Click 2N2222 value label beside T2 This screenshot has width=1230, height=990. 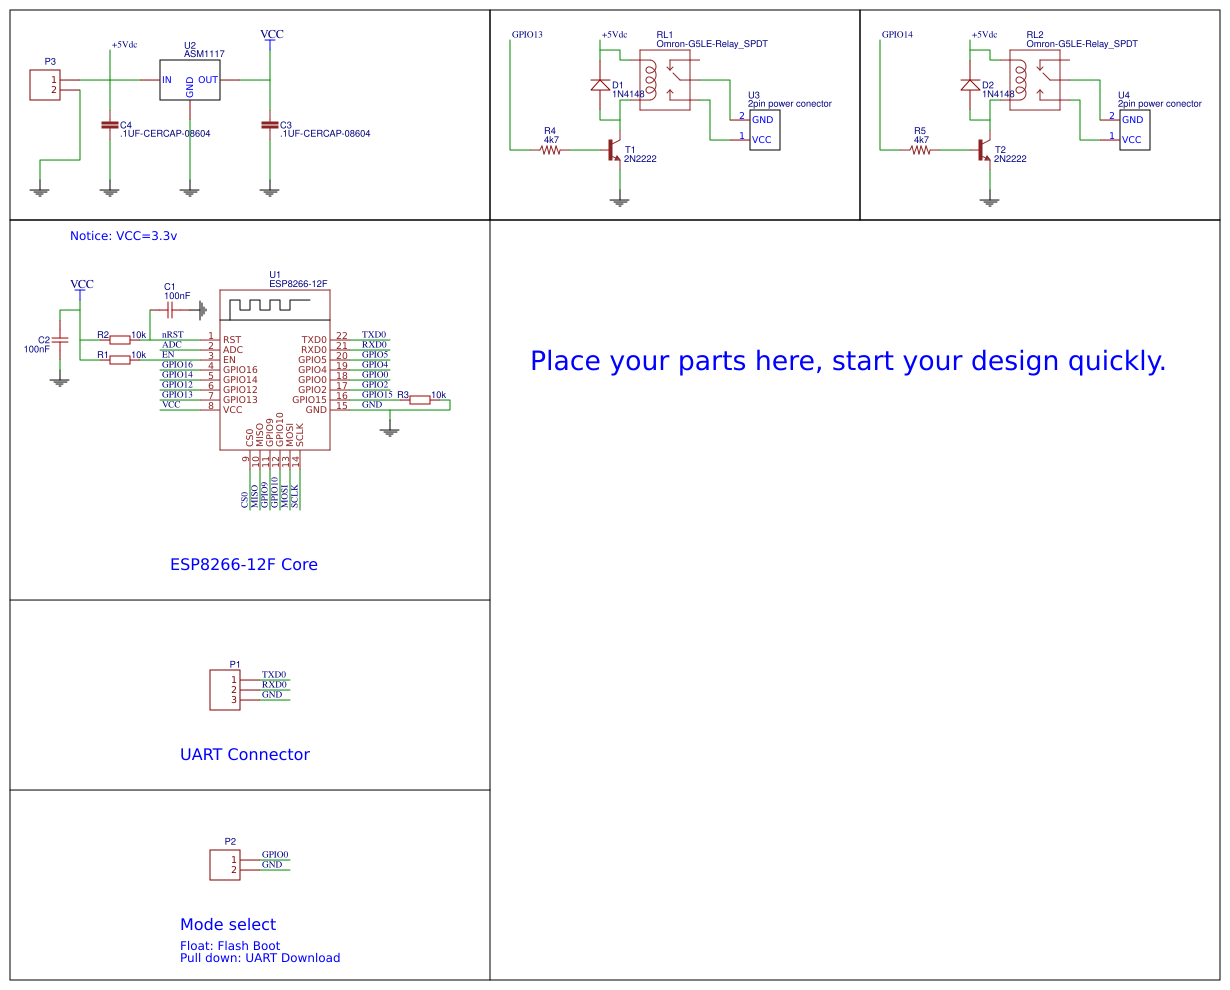[x=1010, y=159]
